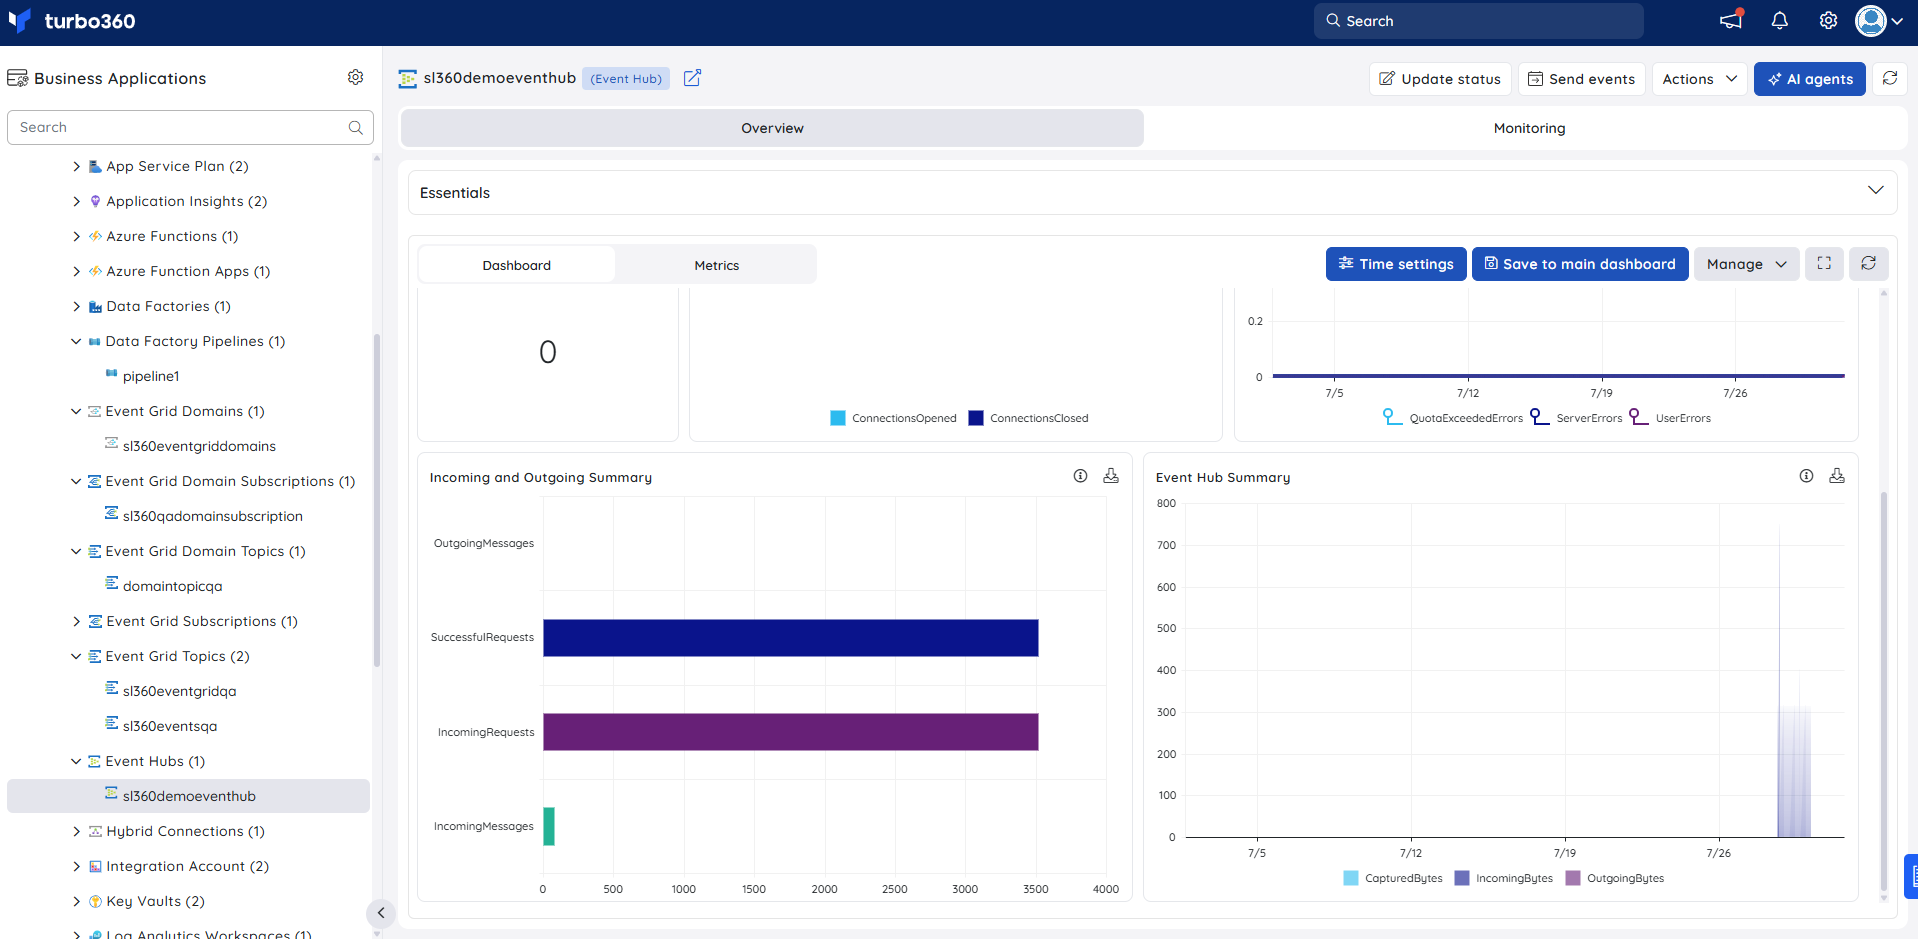1918x939 pixels.
Task: Open sl360demoeventhub in external link
Action: 692,78
